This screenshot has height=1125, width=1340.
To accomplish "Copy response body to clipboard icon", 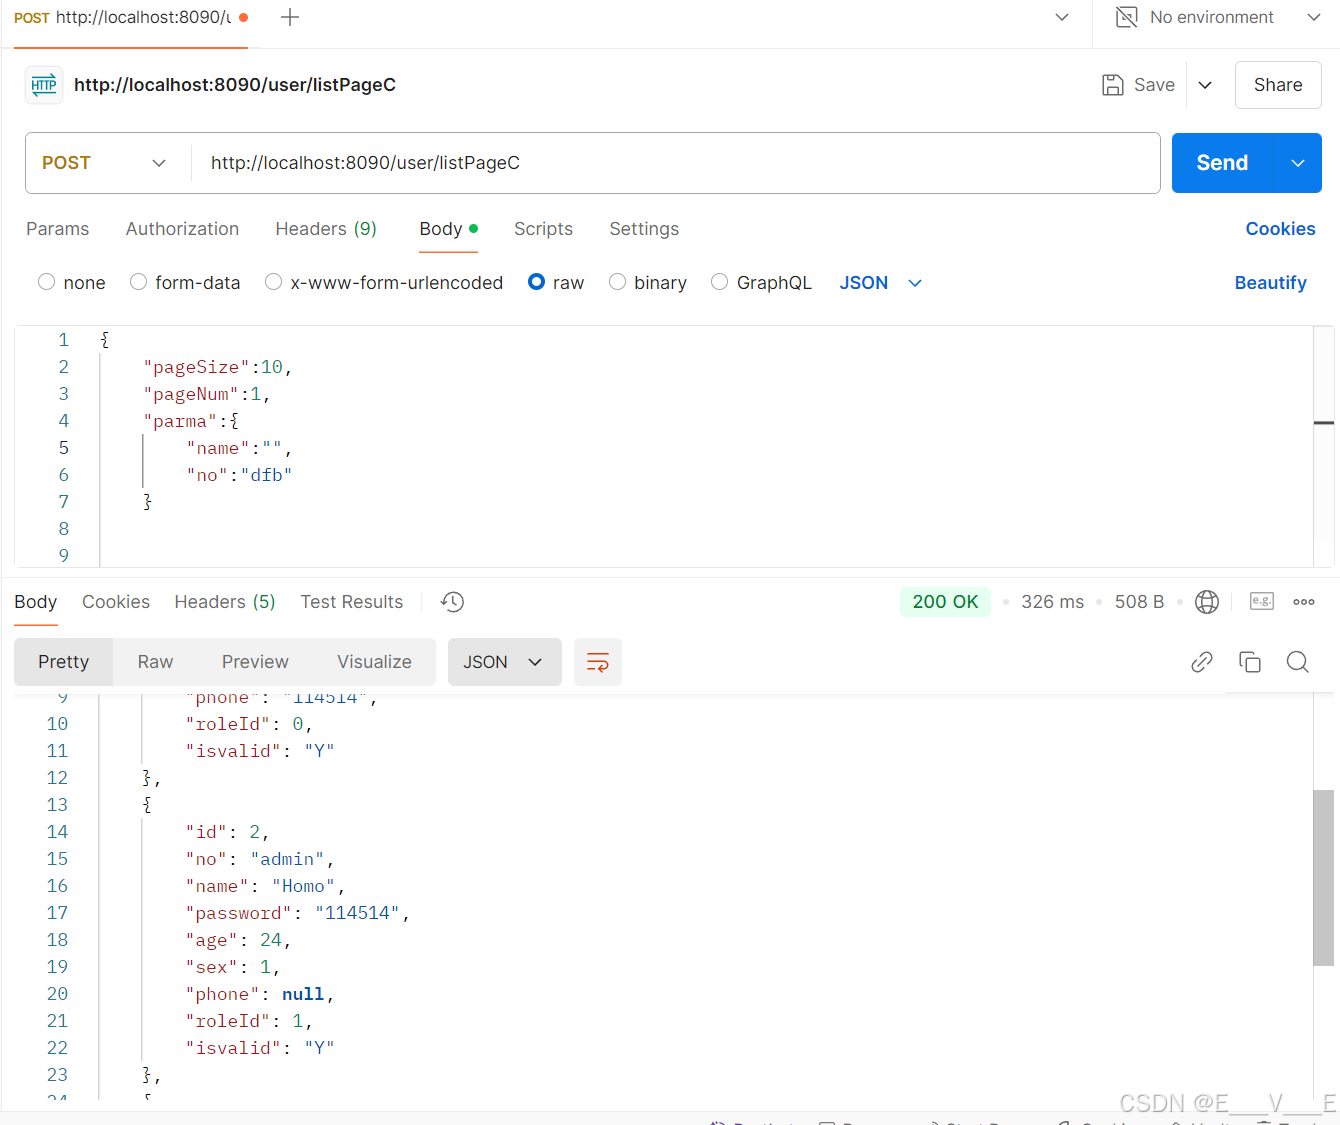I will 1250,662.
